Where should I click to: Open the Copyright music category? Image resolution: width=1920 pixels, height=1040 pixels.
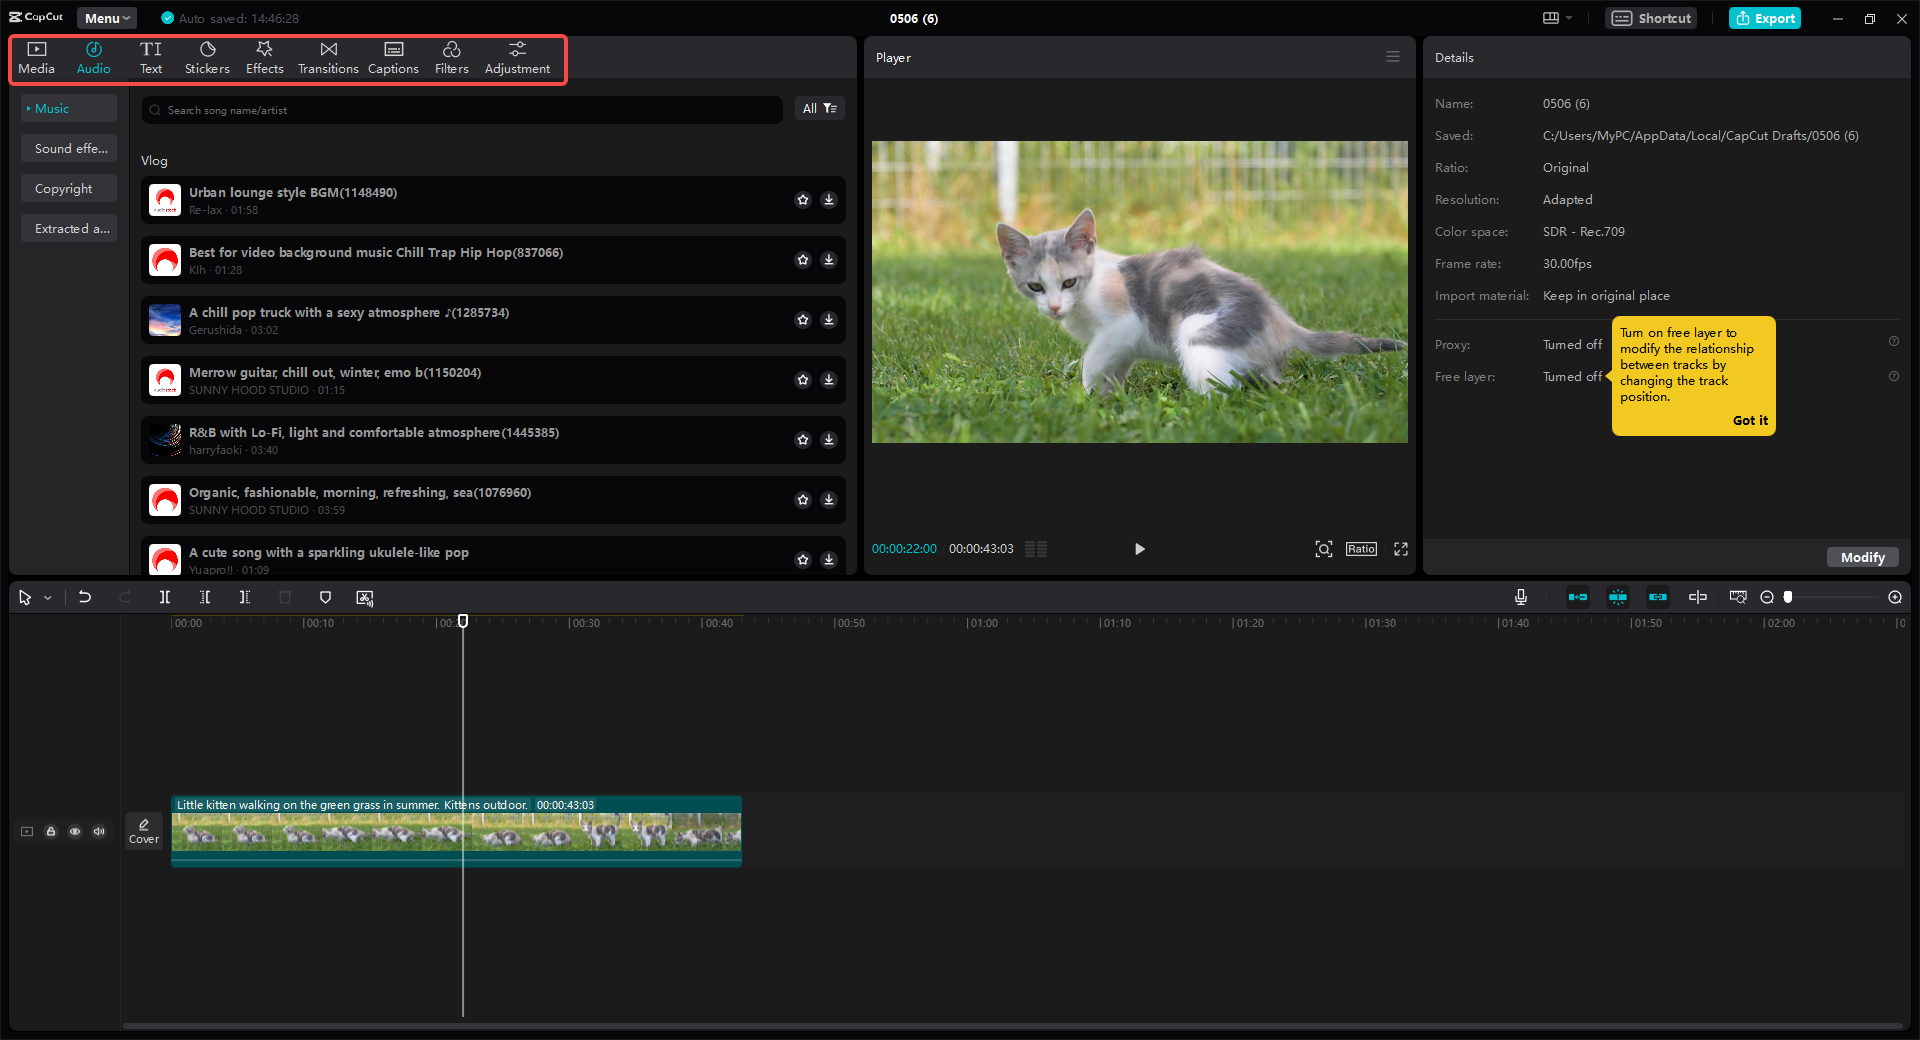point(66,188)
